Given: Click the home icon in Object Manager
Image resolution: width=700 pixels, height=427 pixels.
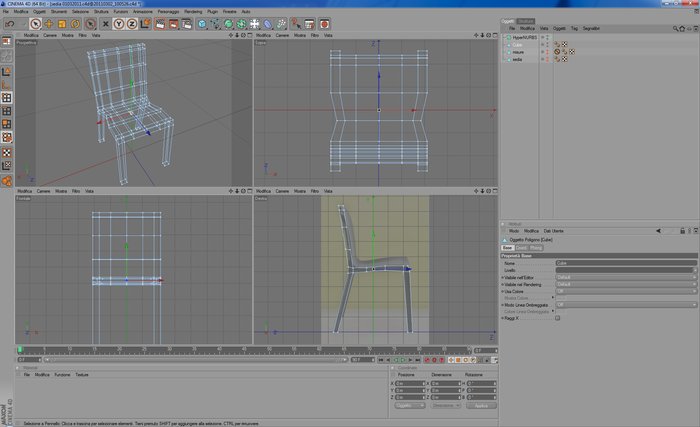Looking at the screenshot, I should [682, 29].
